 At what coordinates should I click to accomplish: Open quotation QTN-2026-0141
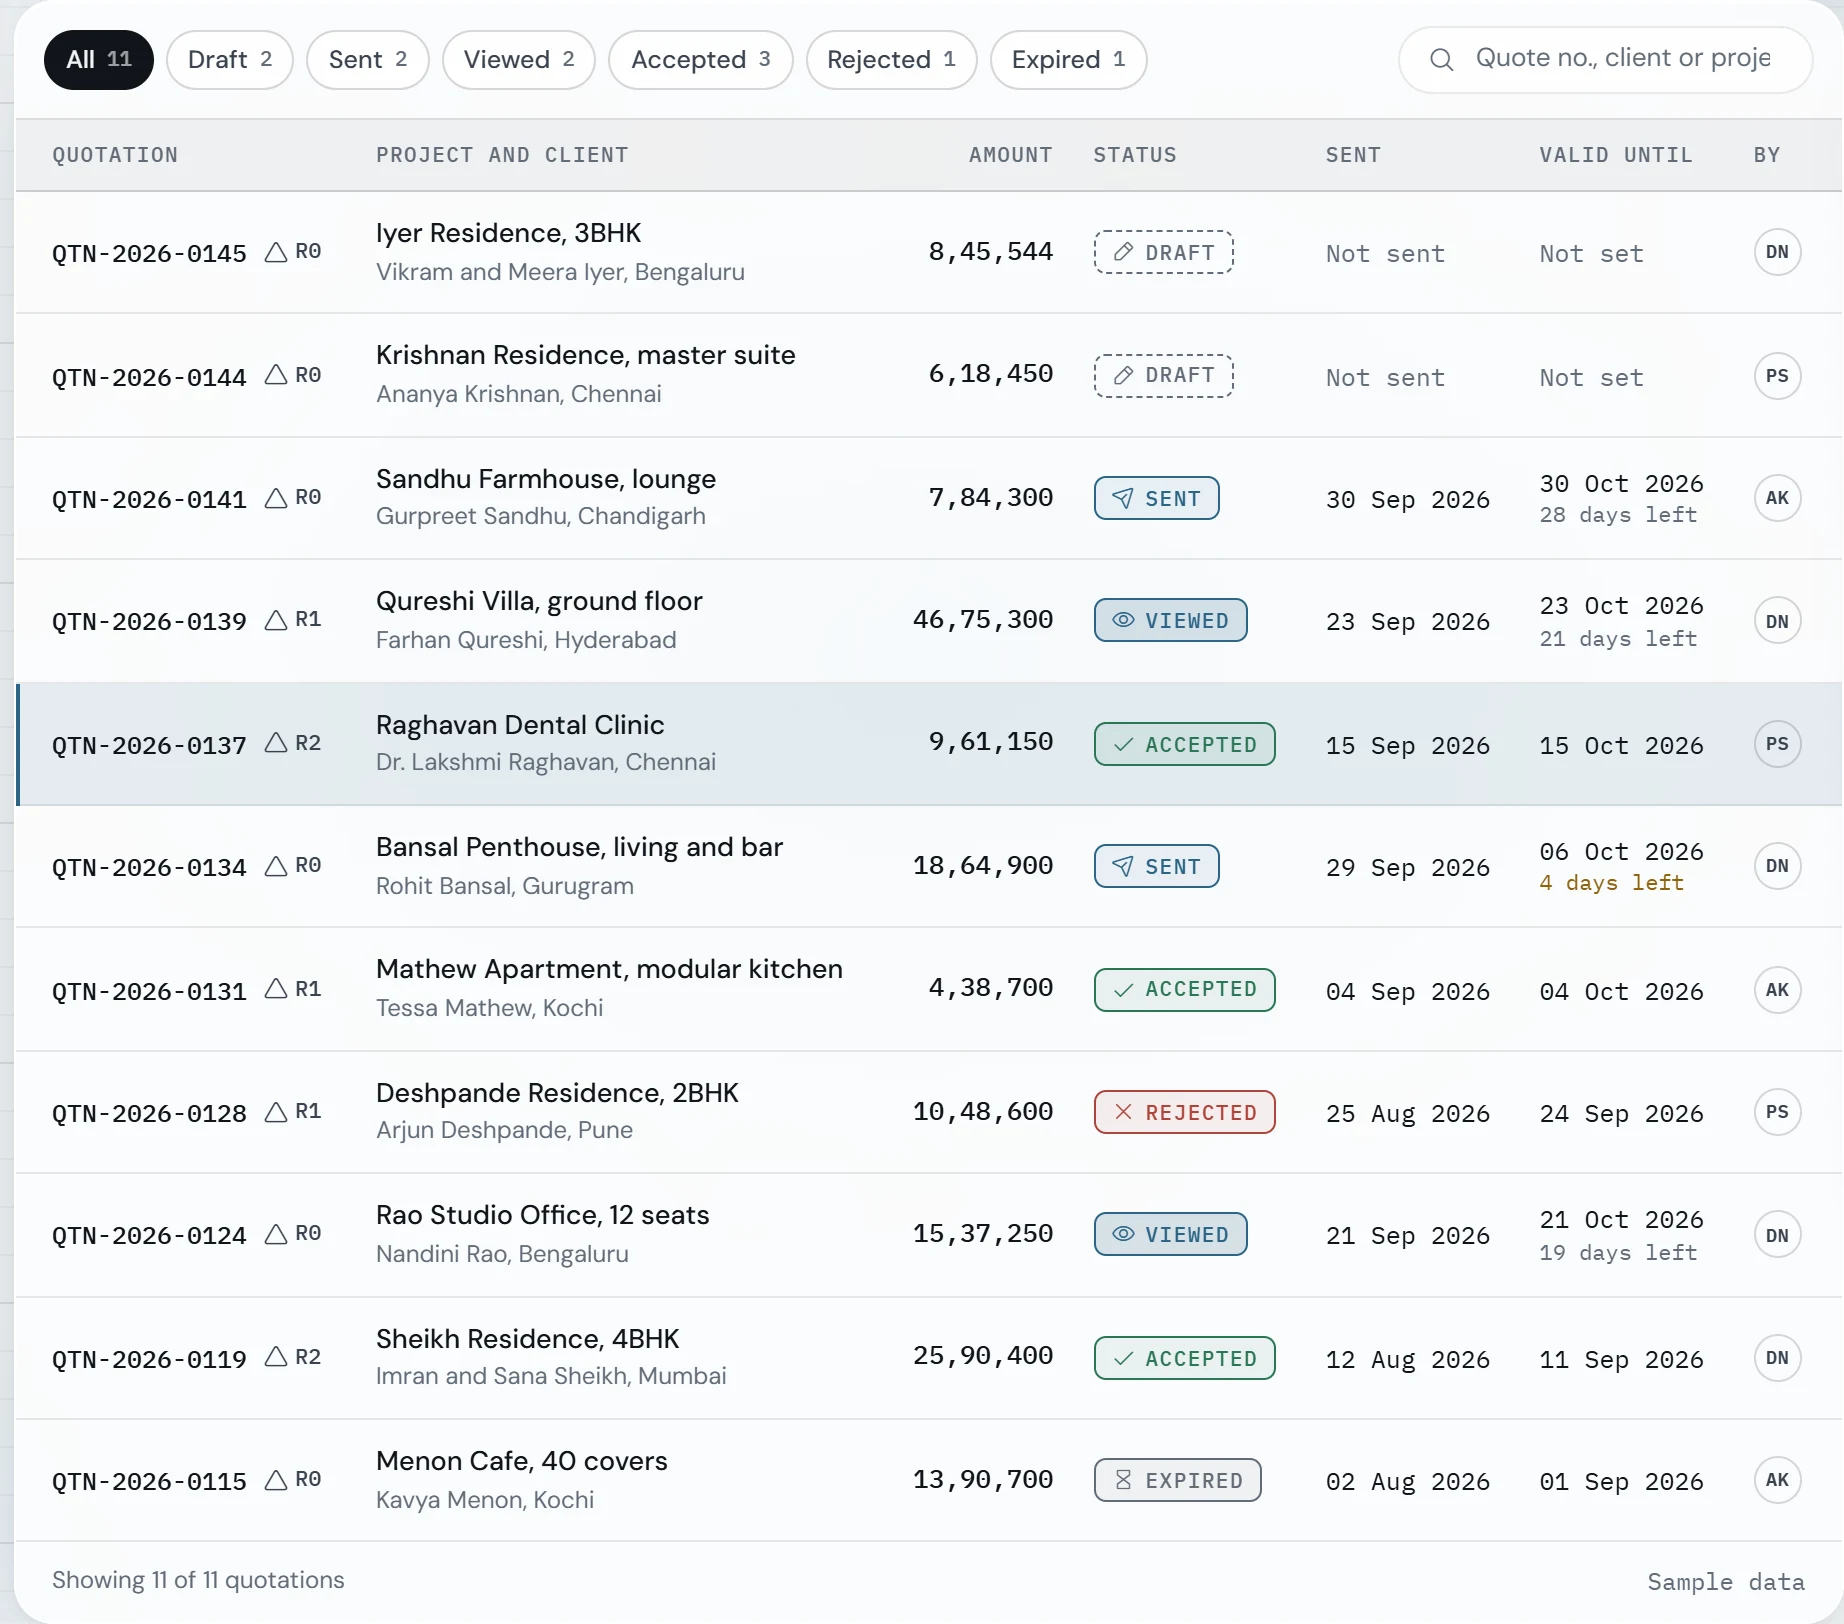(149, 499)
